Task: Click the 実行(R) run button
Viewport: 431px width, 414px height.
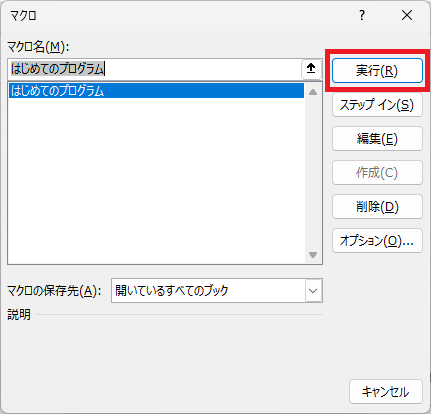Action: (x=377, y=71)
